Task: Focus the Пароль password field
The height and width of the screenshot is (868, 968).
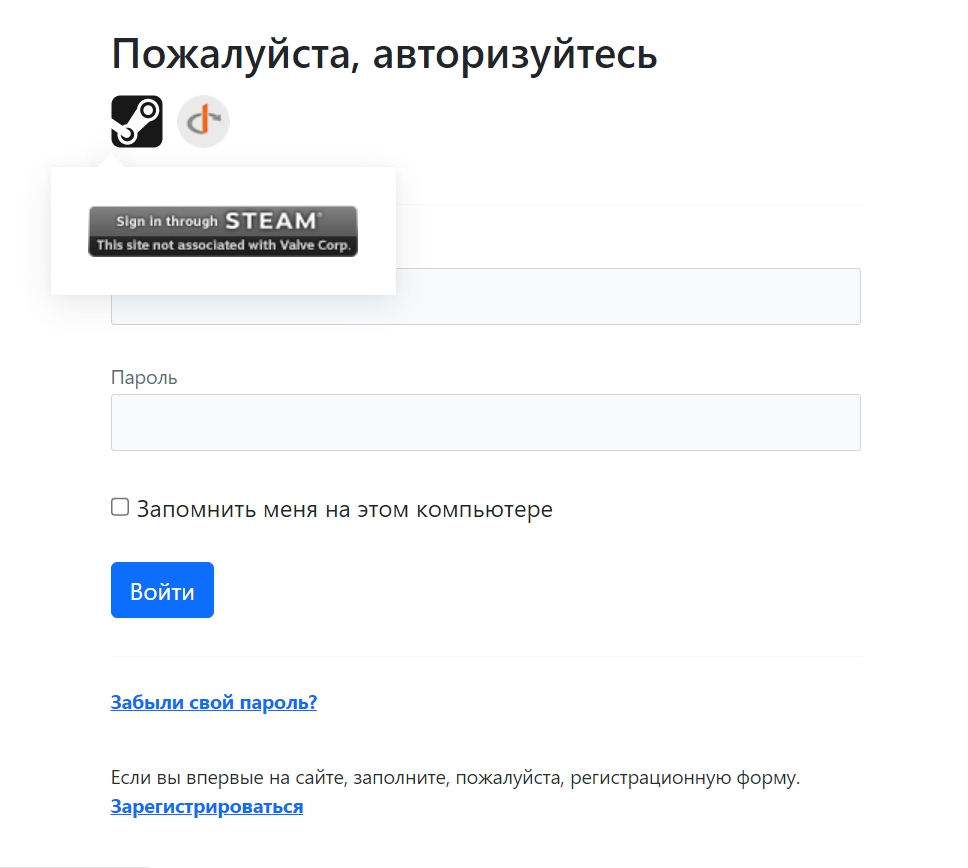Action: (485, 422)
